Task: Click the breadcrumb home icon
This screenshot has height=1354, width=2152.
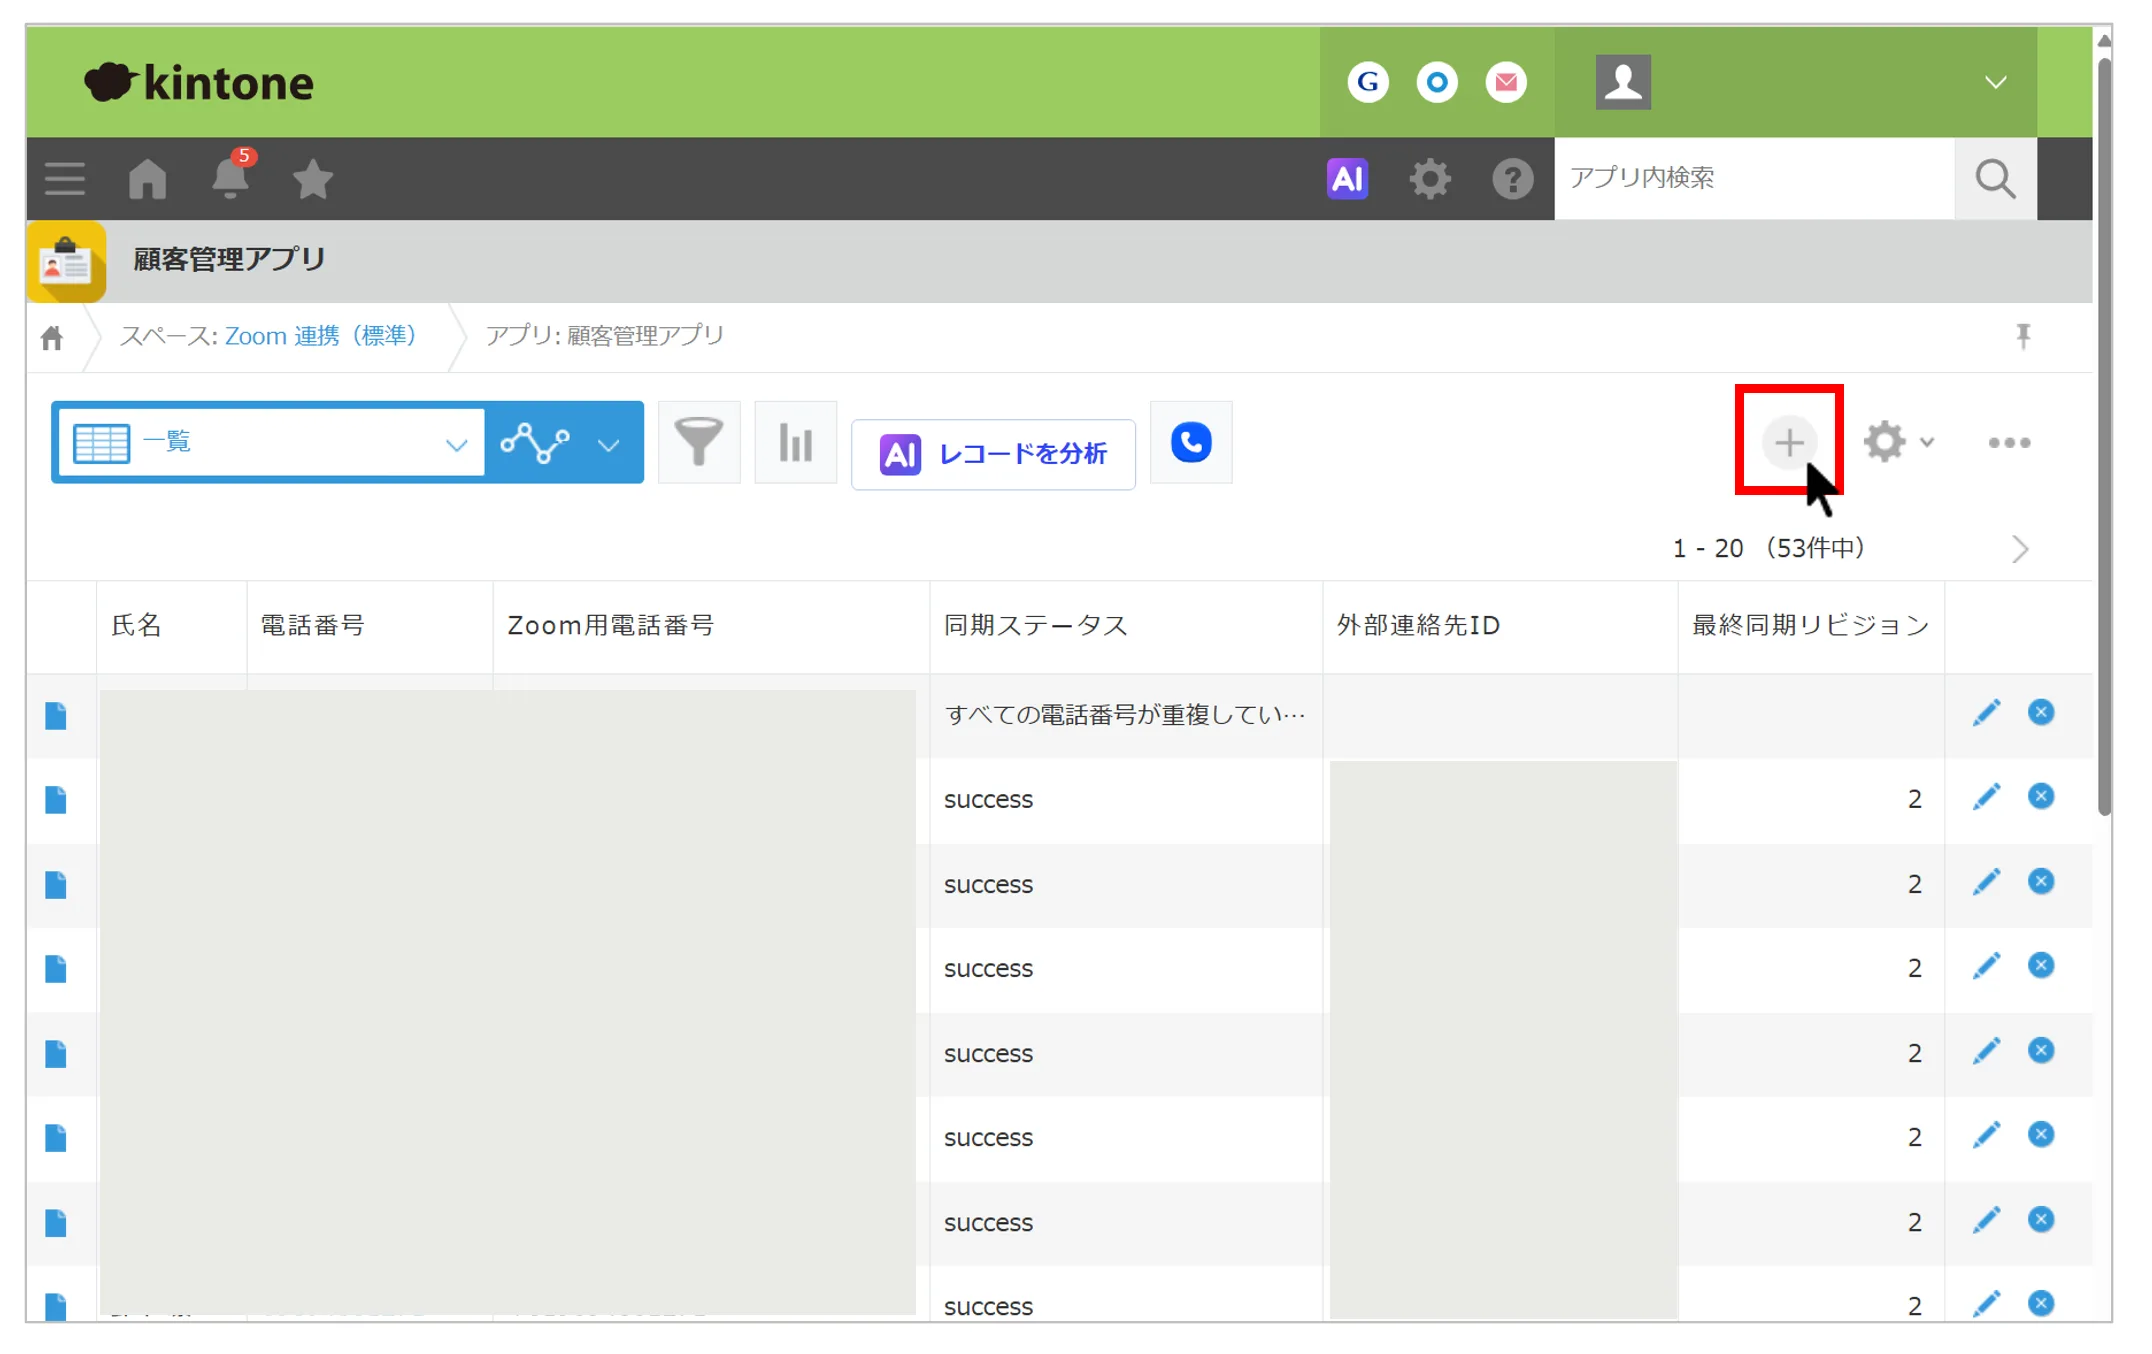Action: 52,338
